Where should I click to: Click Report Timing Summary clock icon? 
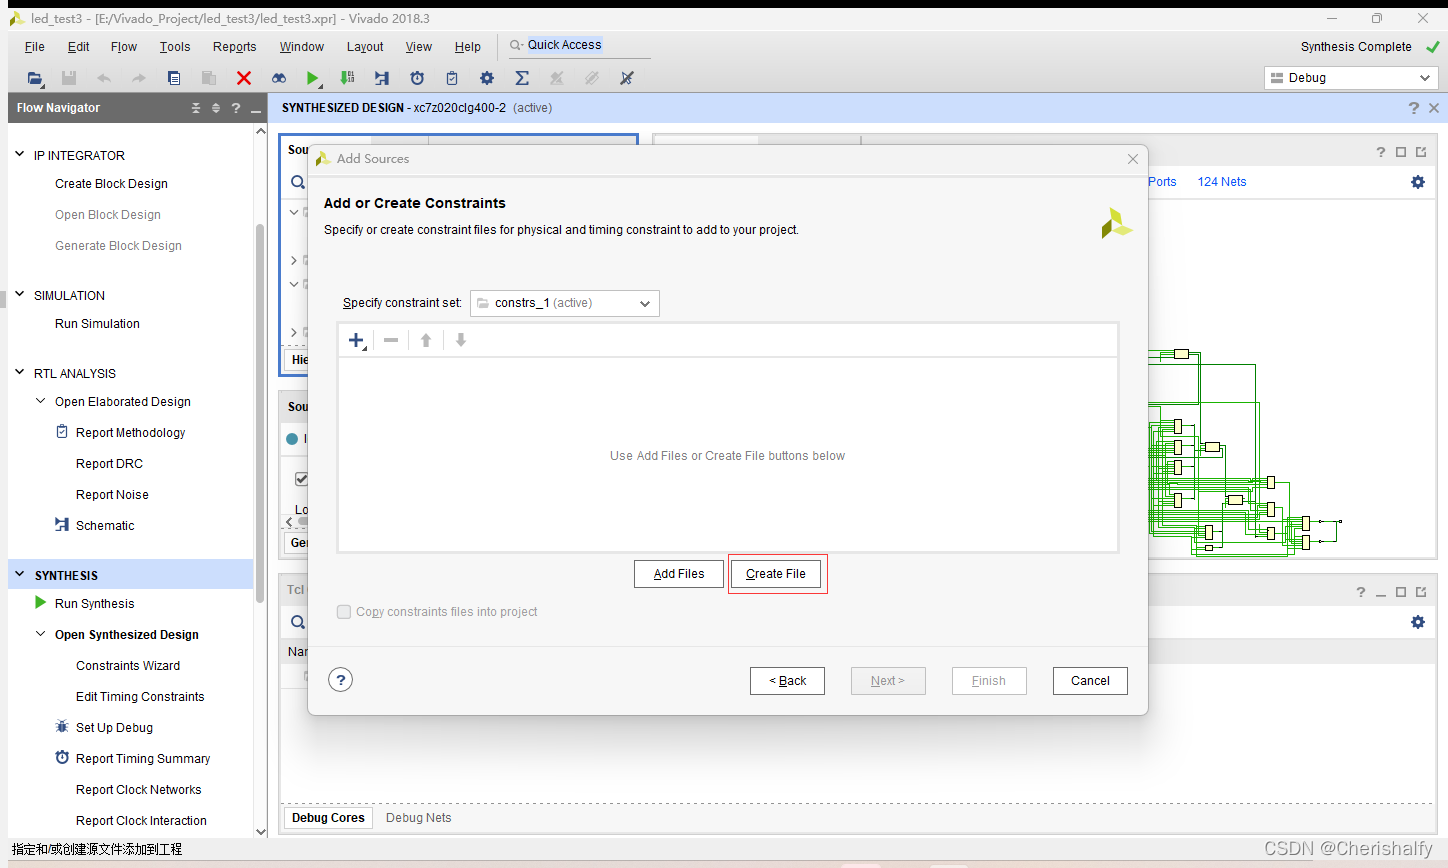(x=62, y=758)
